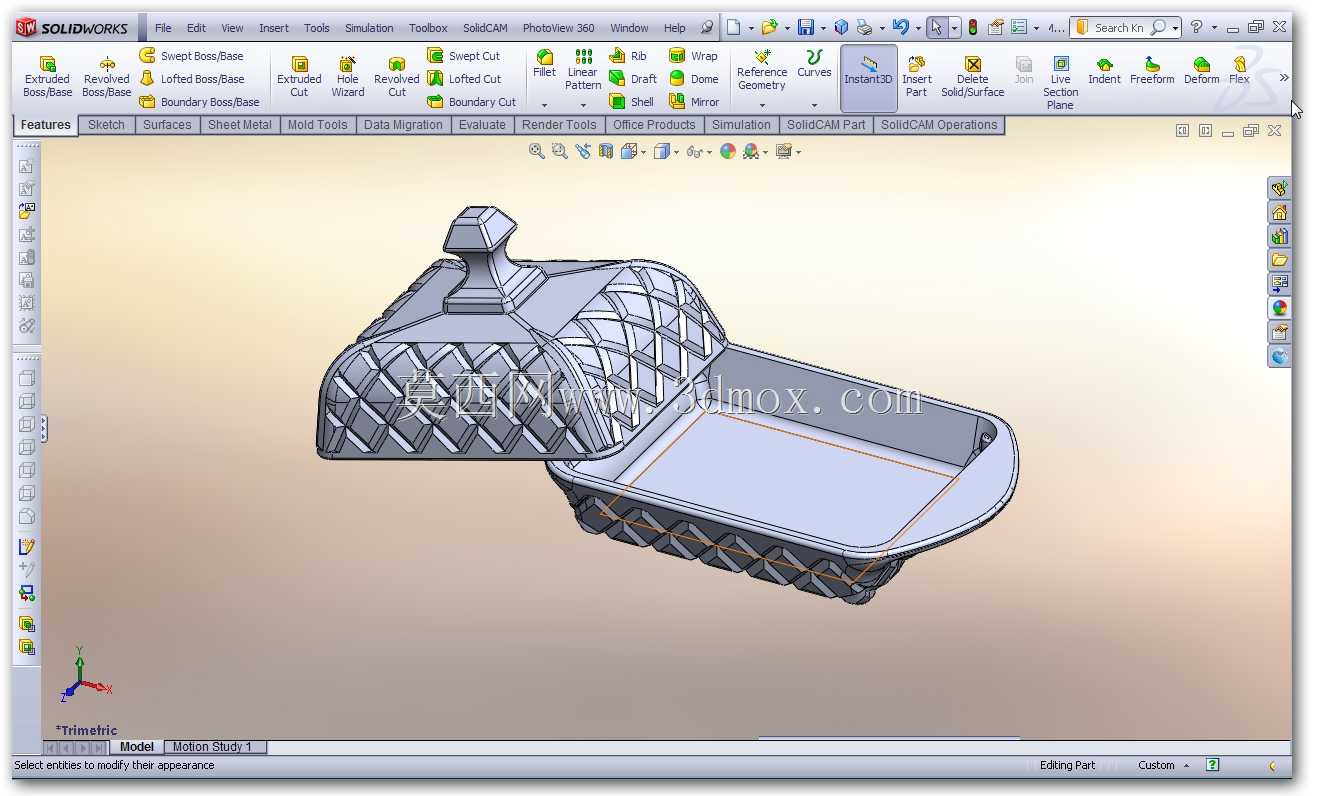Click the Mirror tool
This screenshot has height=796, width=1319.
click(x=694, y=102)
